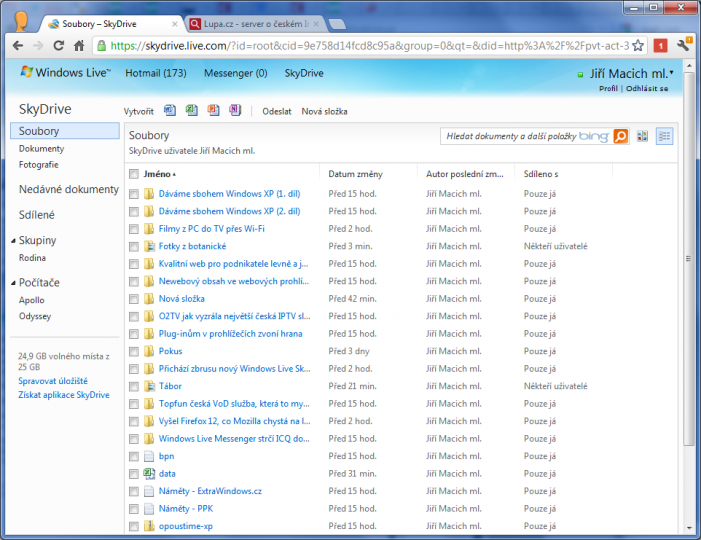Create a new Excel workbook
This screenshot has width=701, height=540.
pos(192,110)
